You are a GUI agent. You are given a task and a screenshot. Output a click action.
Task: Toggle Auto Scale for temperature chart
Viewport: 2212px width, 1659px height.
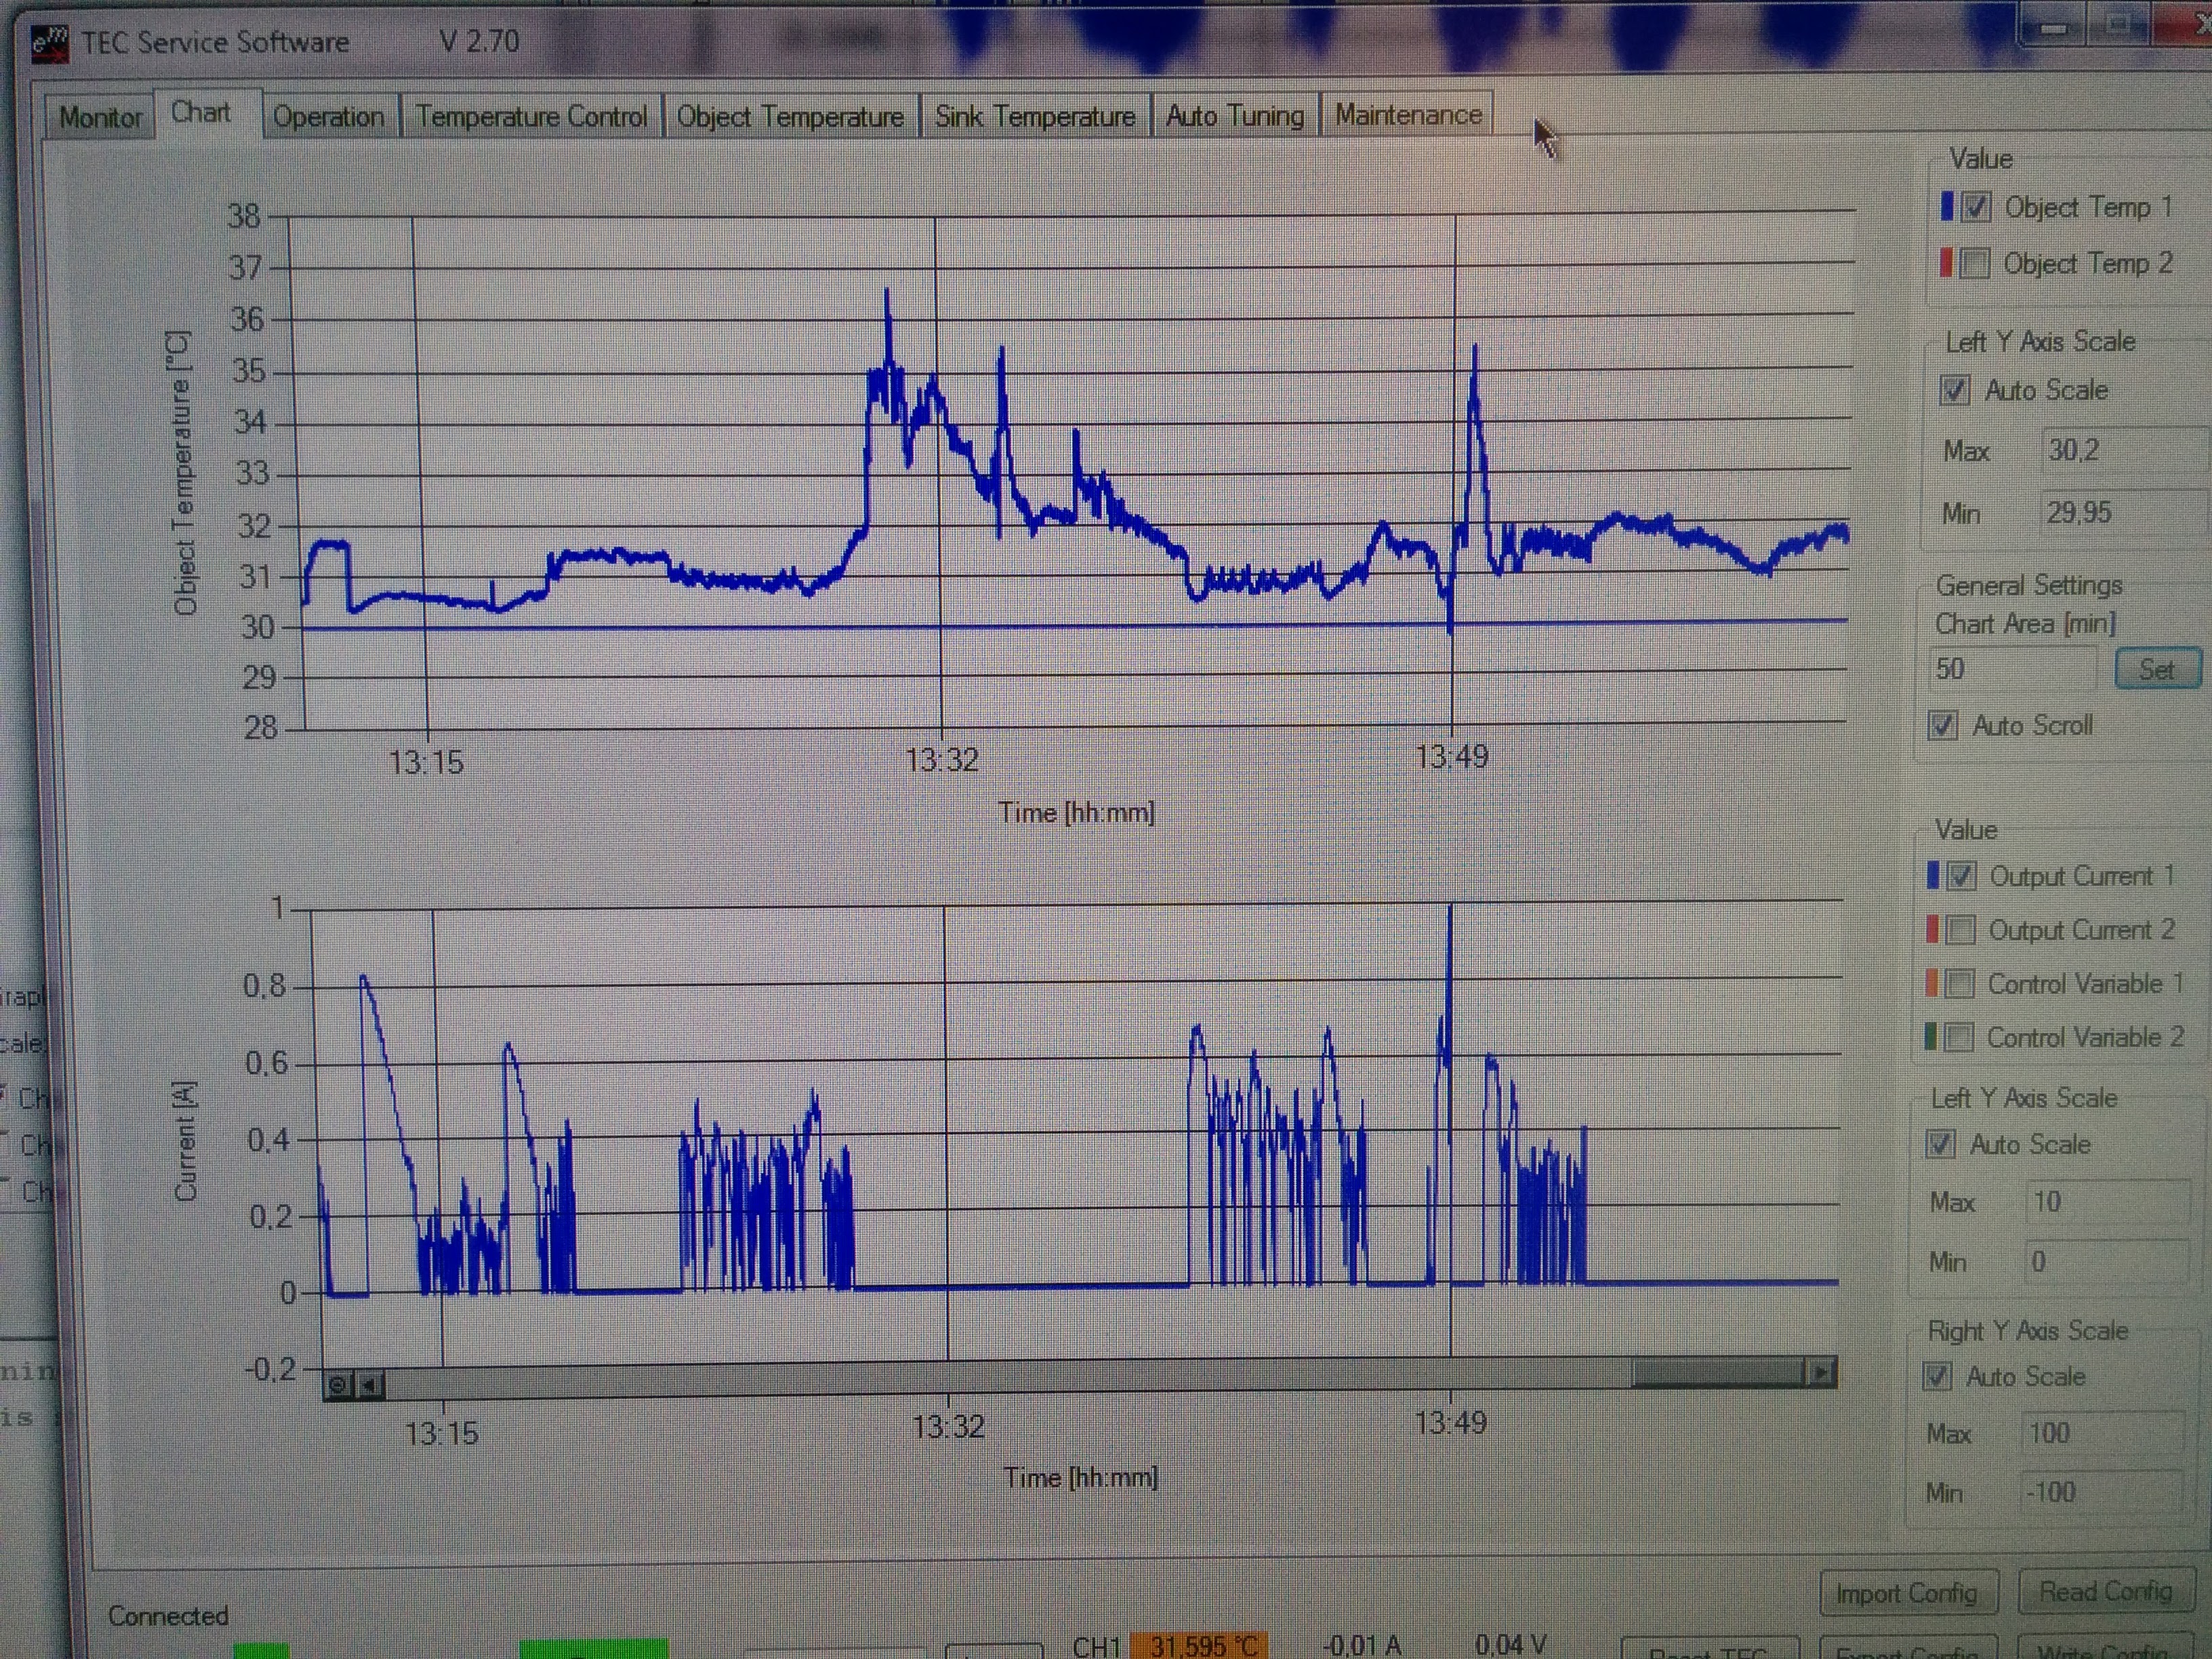(1955, 390)
